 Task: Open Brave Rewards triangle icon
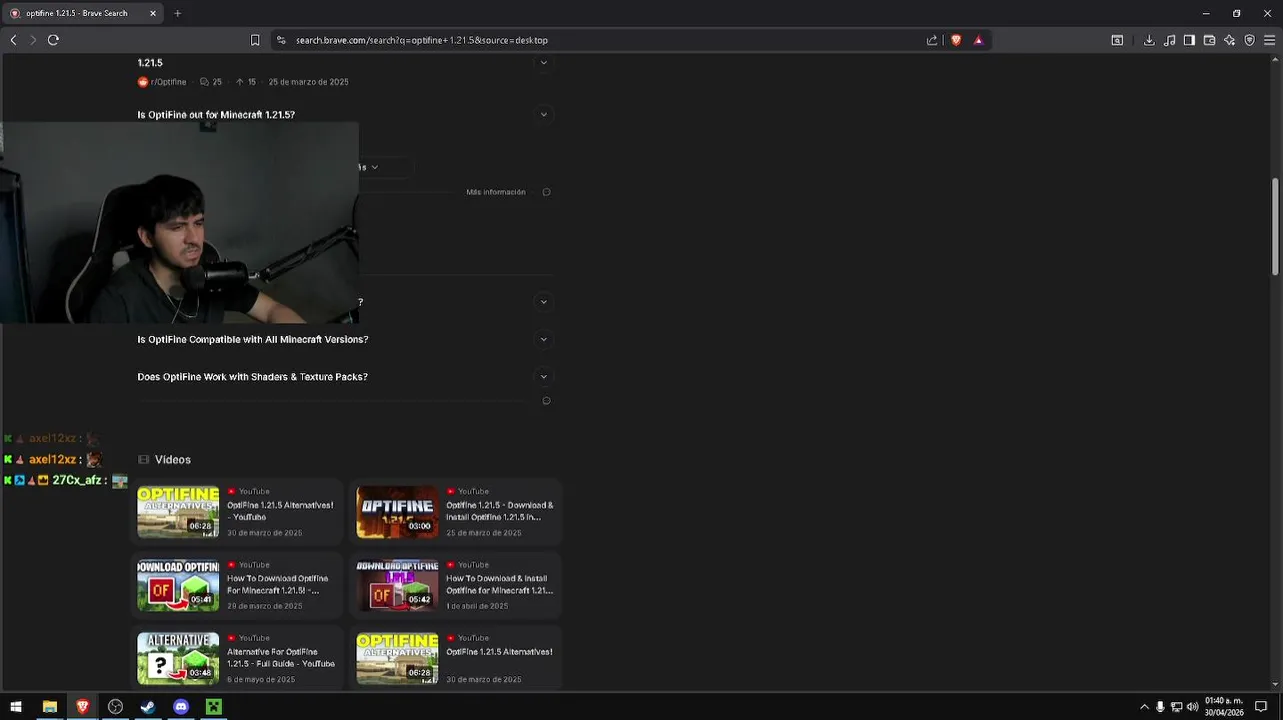click(978, 40)
